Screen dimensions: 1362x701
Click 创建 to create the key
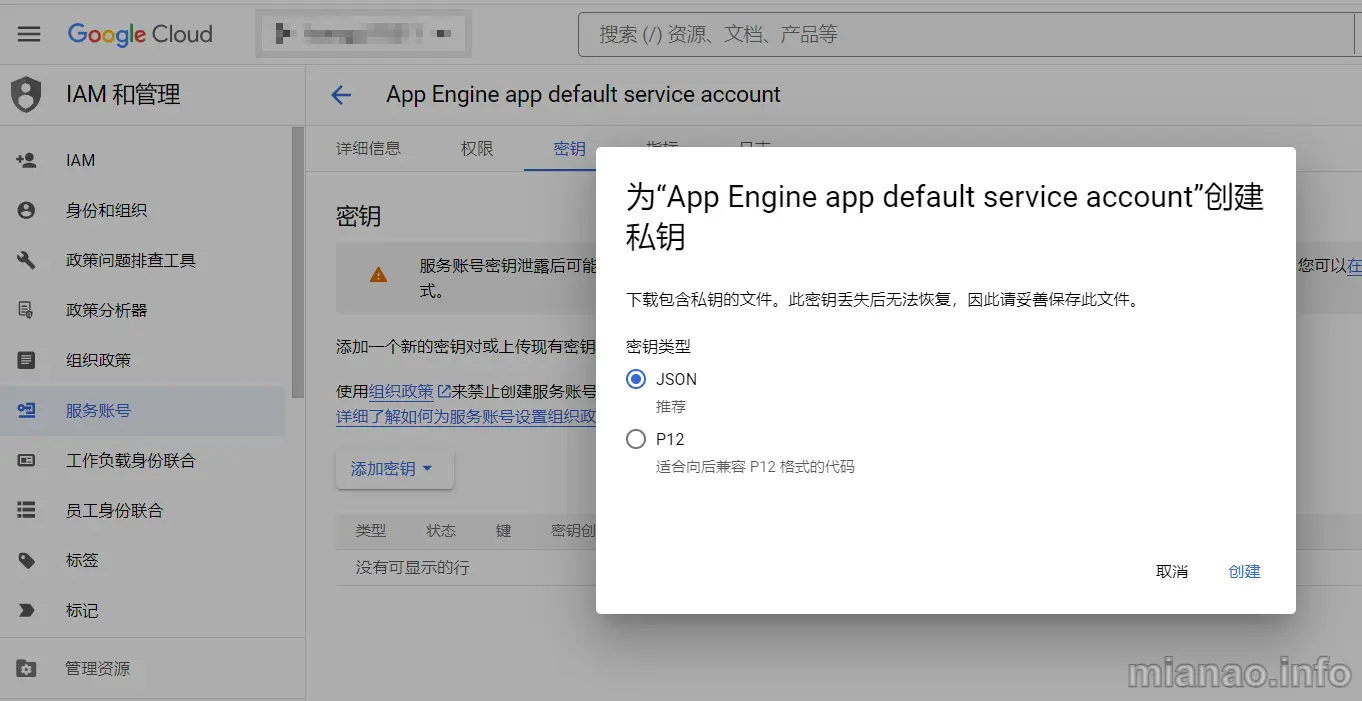[x=1244, y=571]
